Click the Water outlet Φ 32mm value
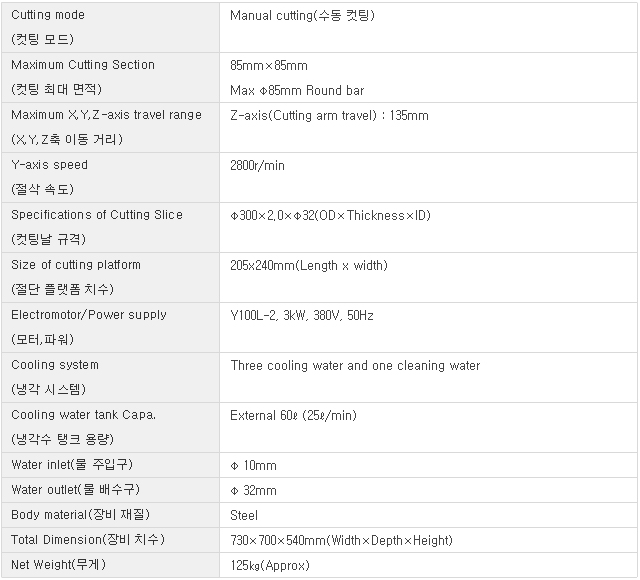The image size is (640, 580). (x=253, y=490)
